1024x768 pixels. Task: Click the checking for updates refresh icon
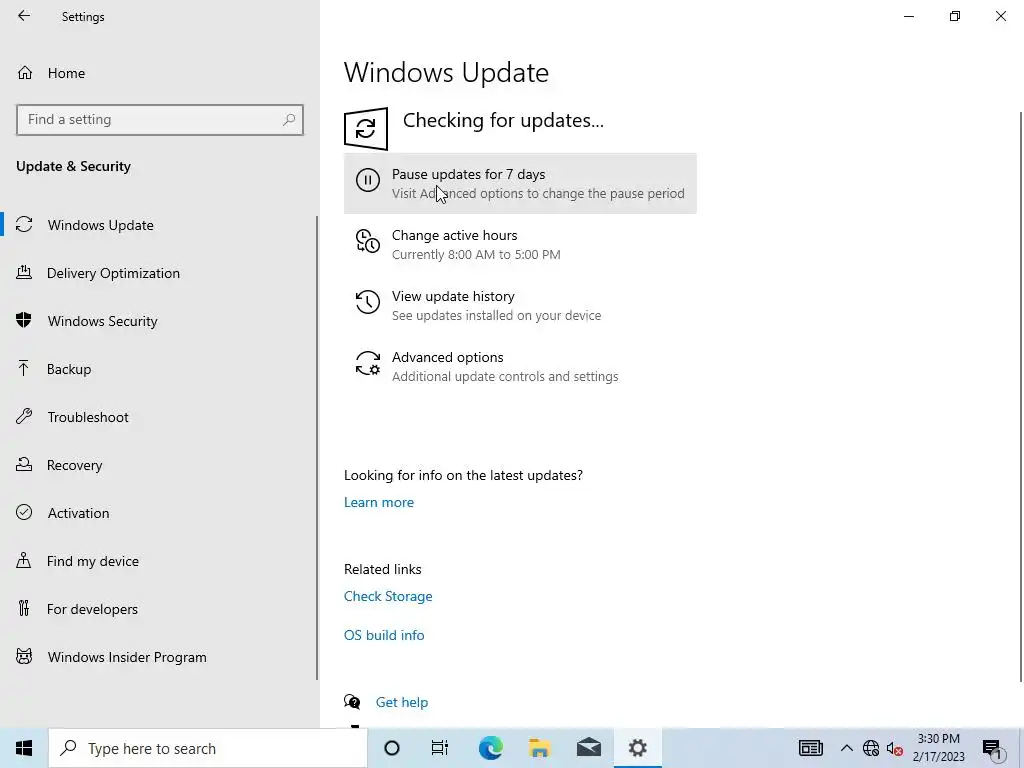[x=366, y=129]
